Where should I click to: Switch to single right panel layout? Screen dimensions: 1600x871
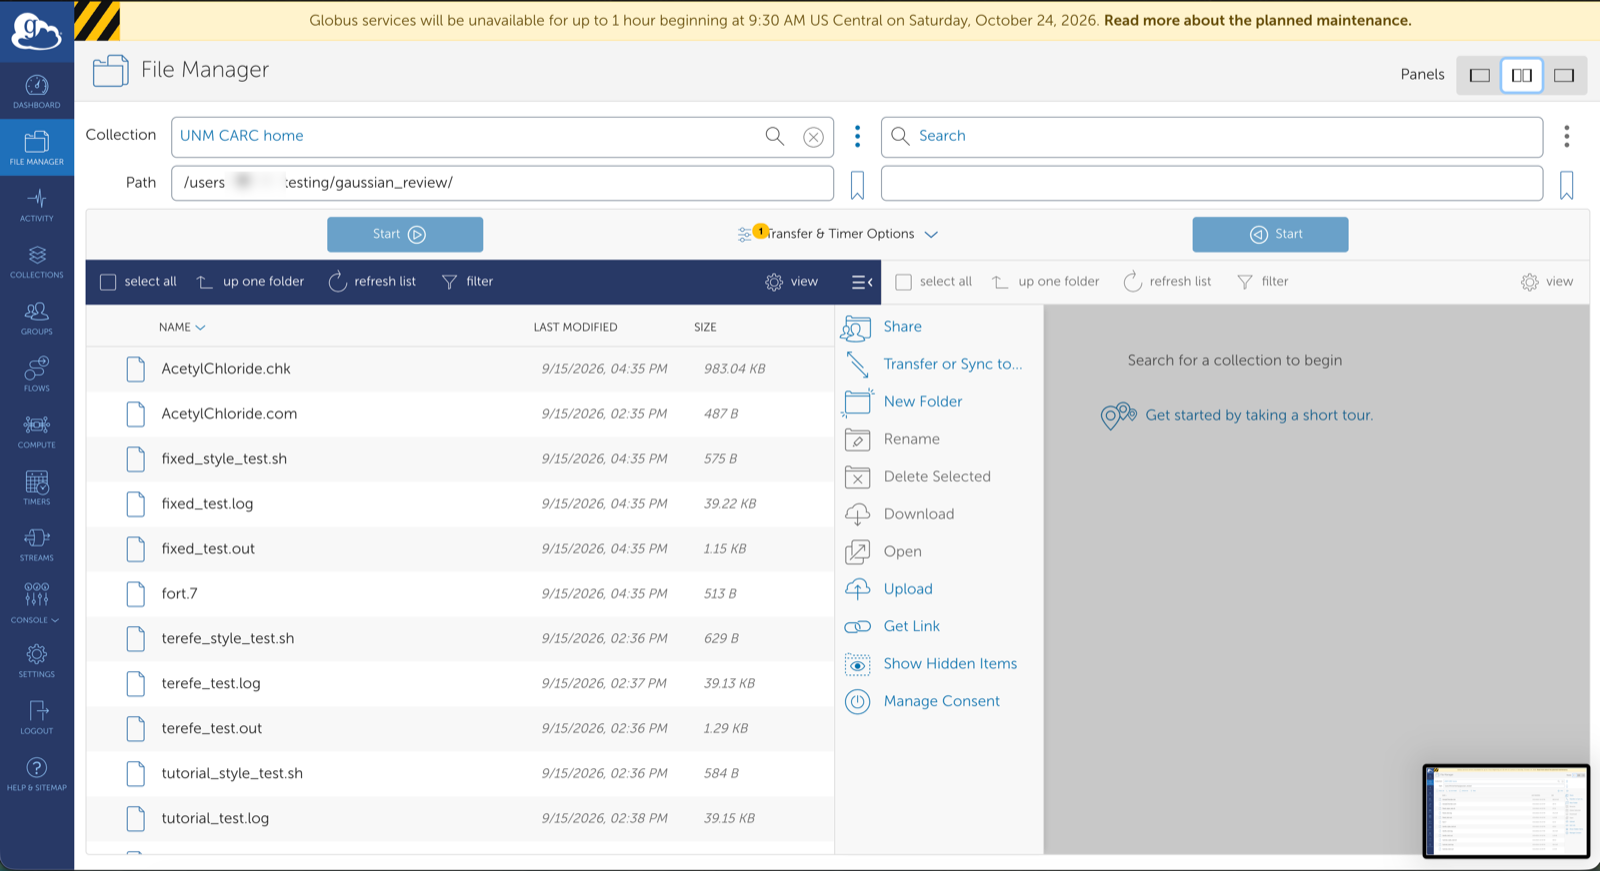coord(1564,75)
